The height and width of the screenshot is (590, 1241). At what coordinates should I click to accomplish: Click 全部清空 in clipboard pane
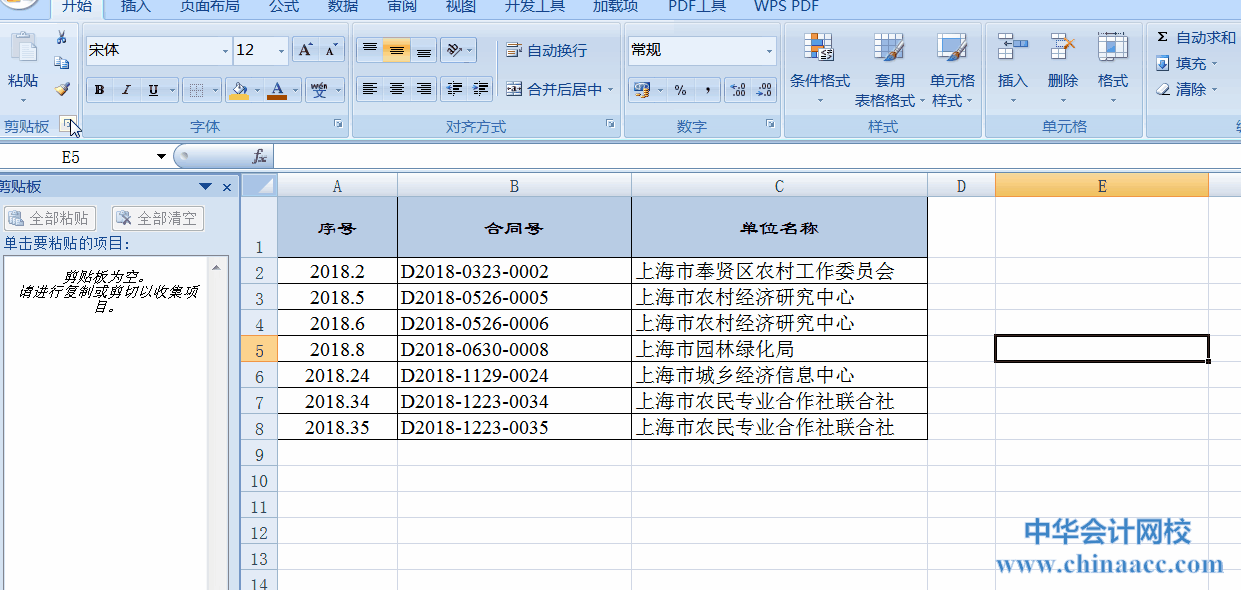pos(157,218)
